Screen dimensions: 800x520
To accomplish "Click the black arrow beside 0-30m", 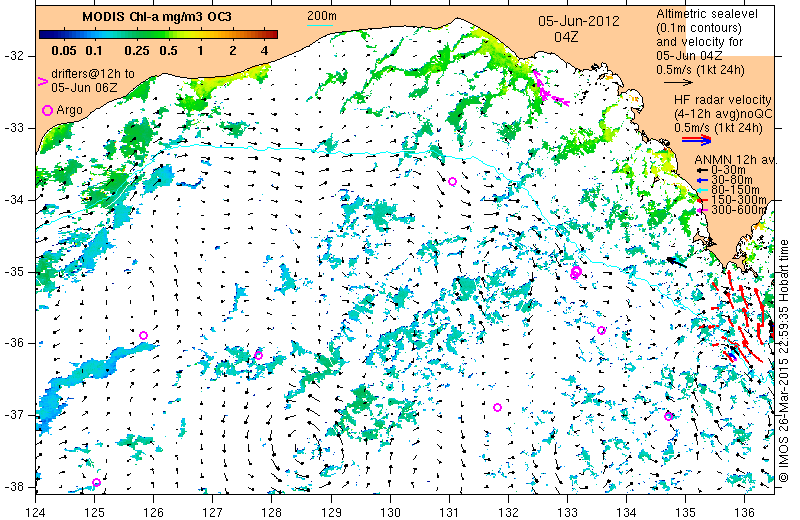I will tap(703, 170).
